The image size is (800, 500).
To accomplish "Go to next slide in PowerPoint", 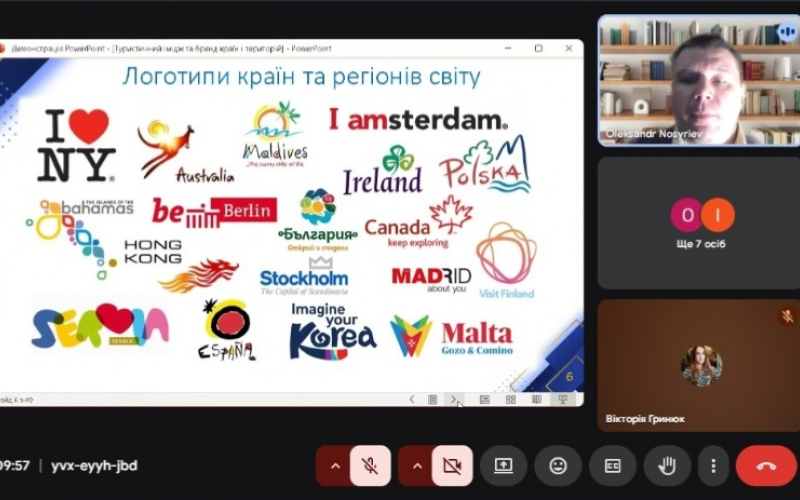I will pyautogui.click(x=454, y=399).
